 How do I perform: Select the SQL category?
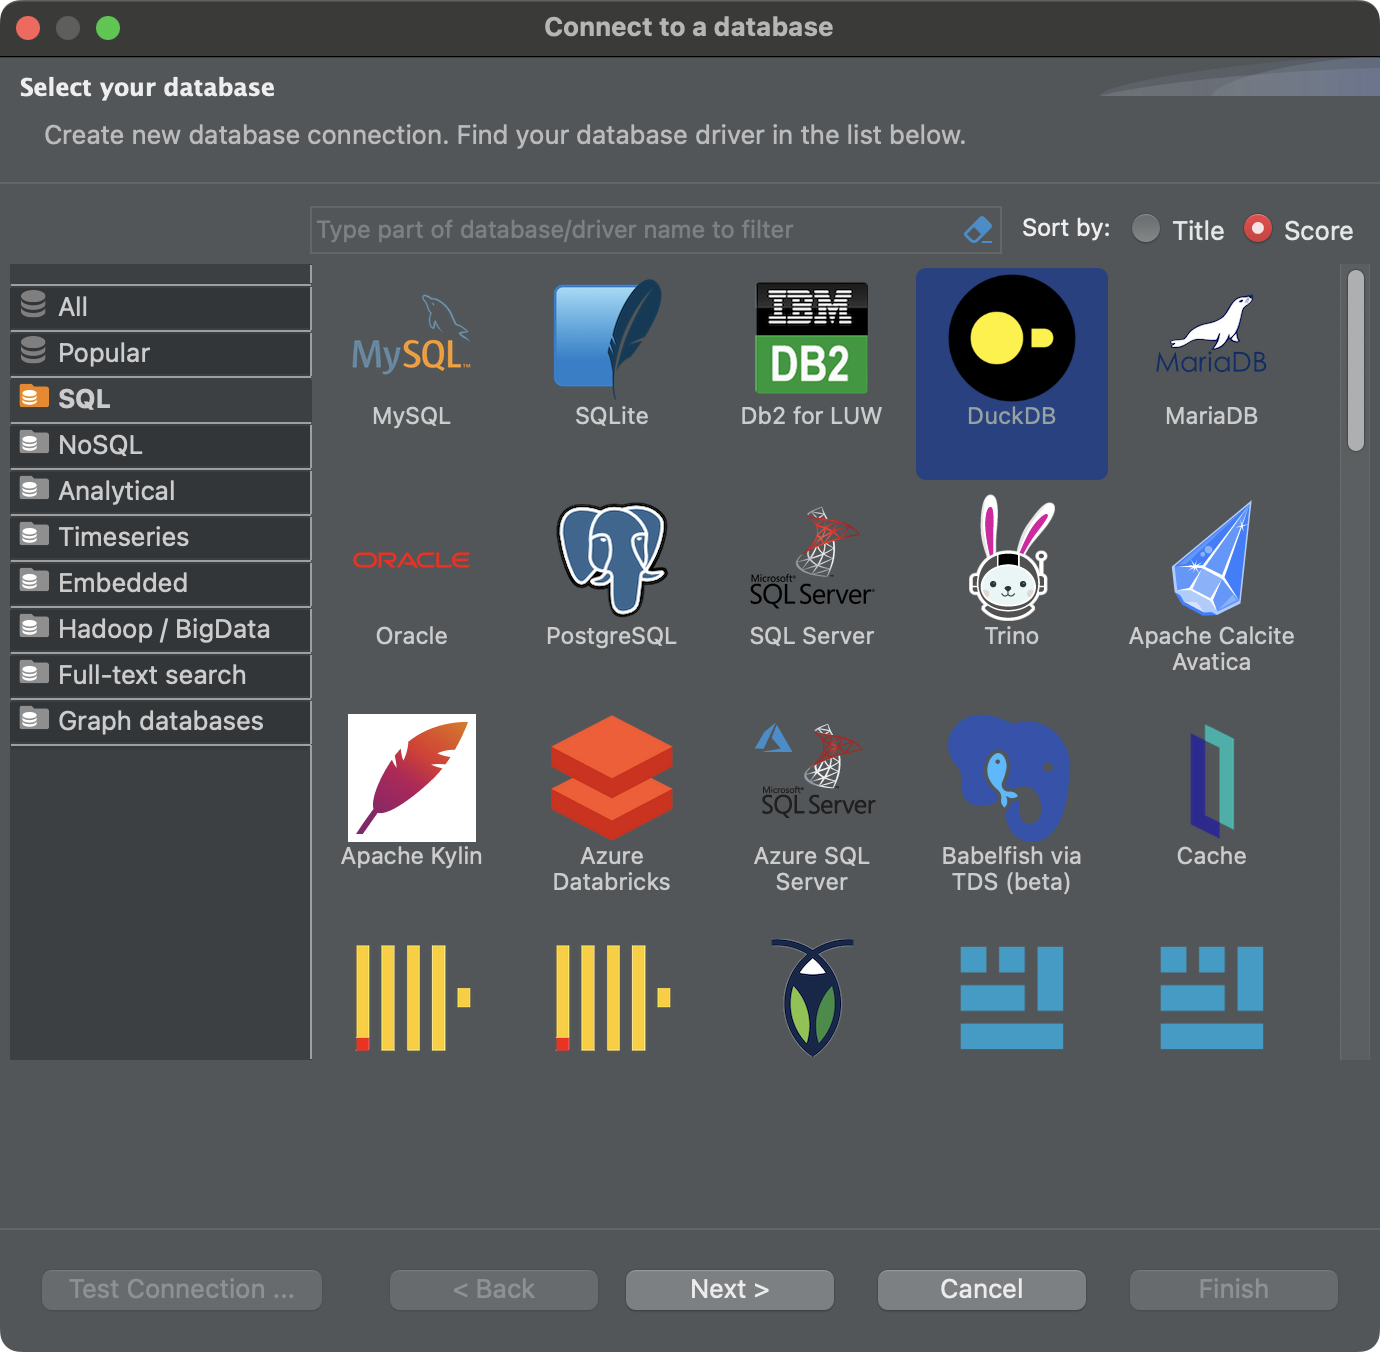[x=161, y=399]
